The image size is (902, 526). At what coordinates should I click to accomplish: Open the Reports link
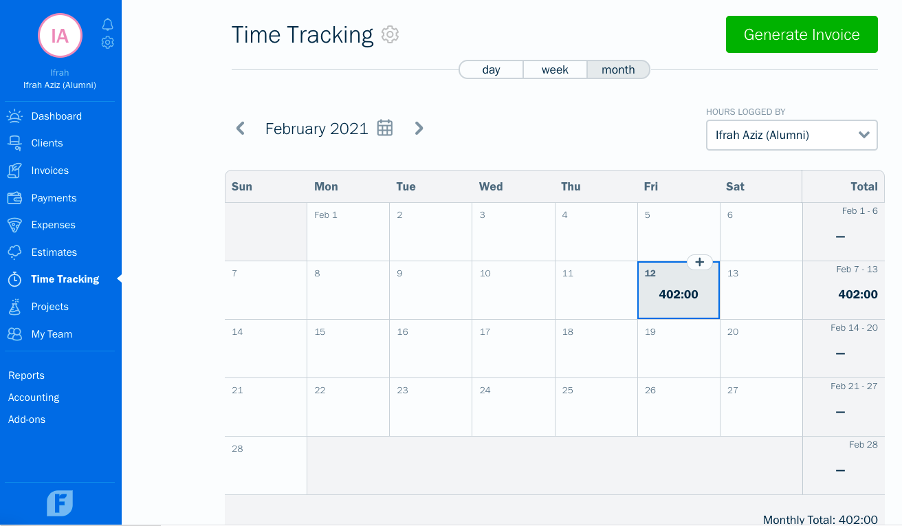[26, 375]
